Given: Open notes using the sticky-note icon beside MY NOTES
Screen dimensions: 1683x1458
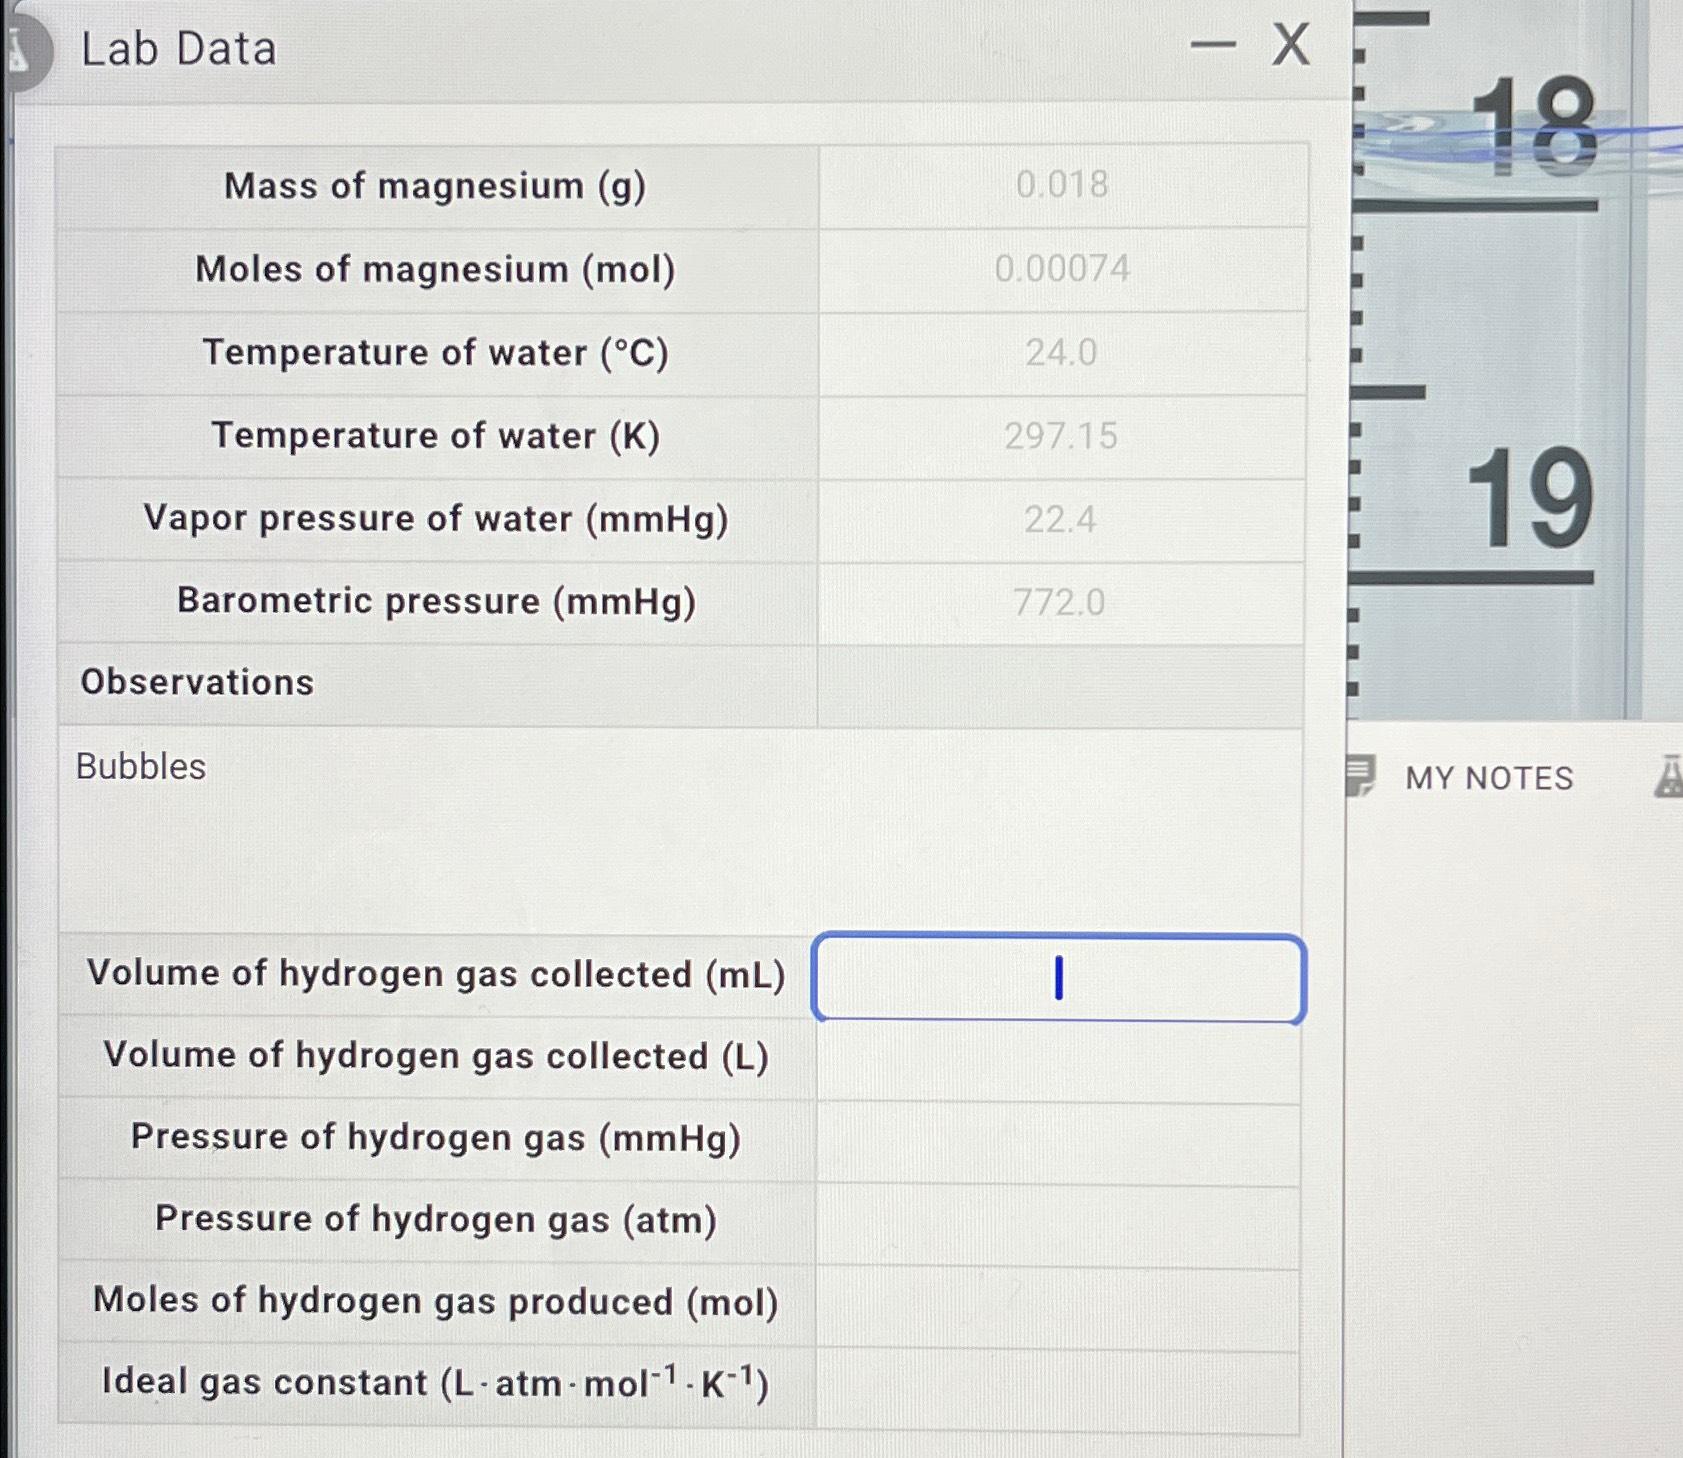Looking at the screenshot, I should coord(1362,777).
